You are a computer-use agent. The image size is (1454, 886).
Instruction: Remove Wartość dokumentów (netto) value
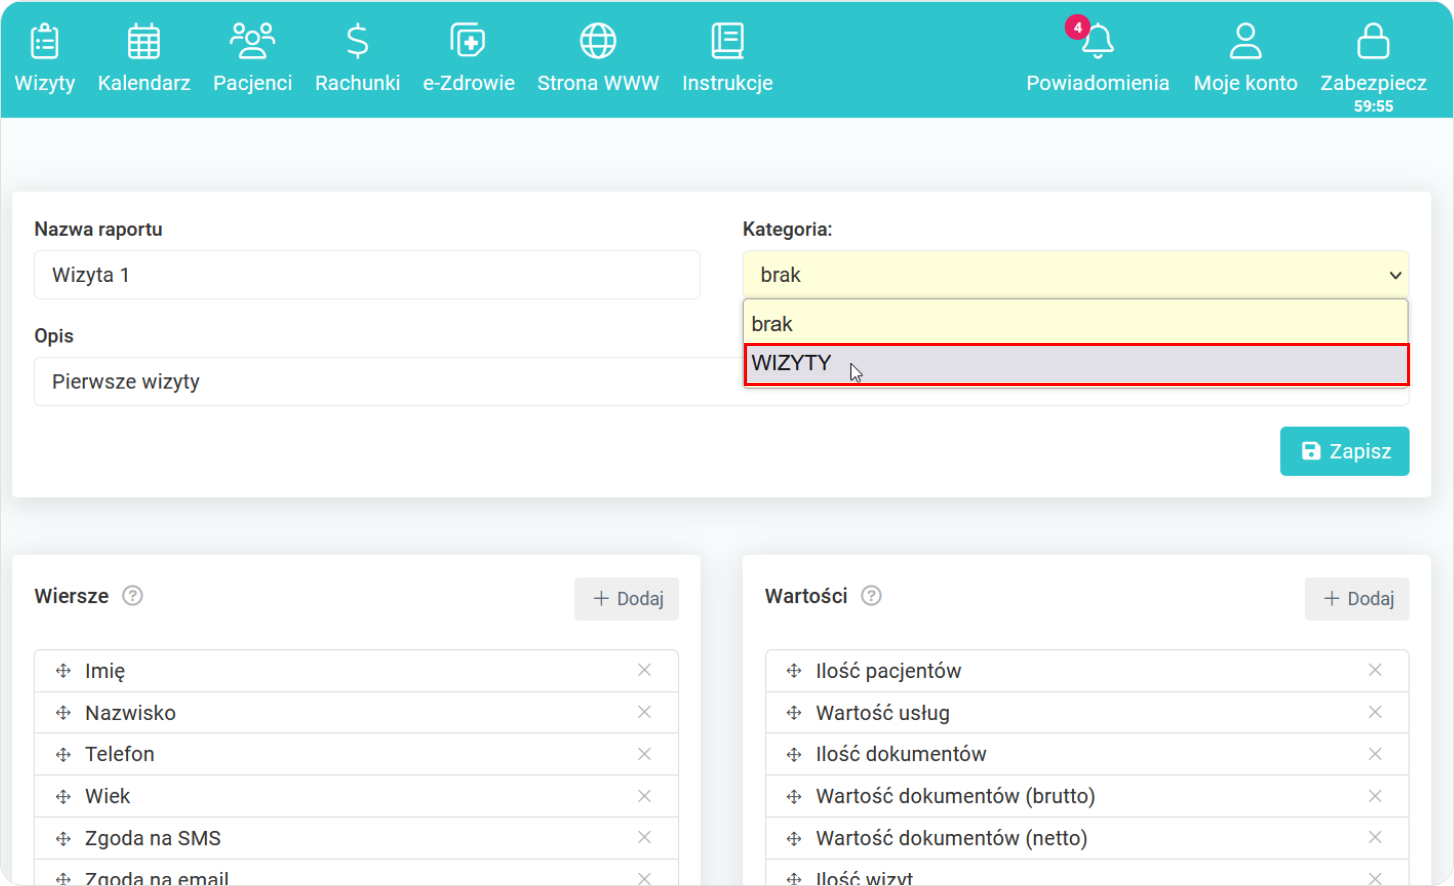pos(1375,837)
